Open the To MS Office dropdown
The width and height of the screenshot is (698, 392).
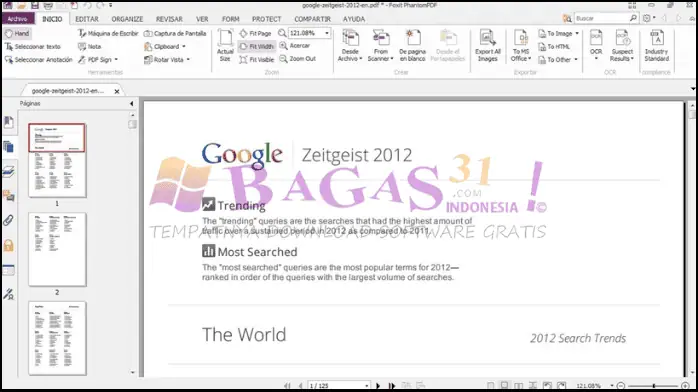521,45
